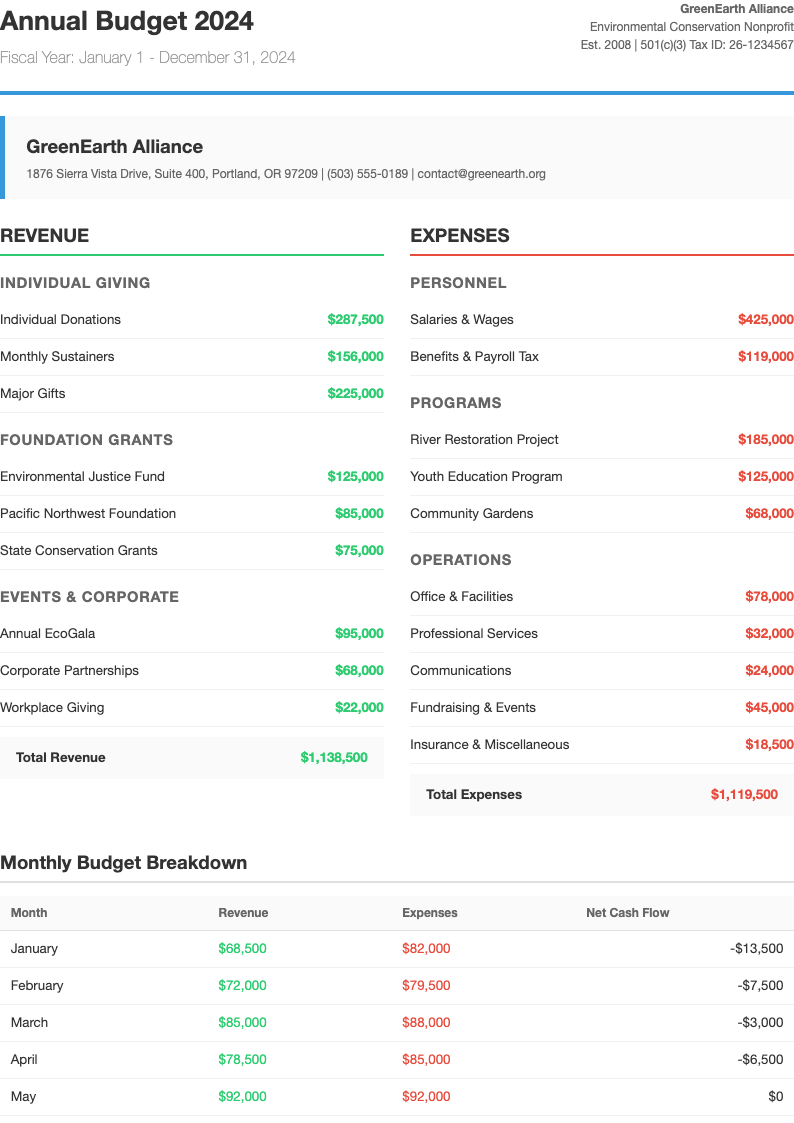Click the May month cell
Viewport: 794px width, 1123px height.
[x=24, y=1097]
